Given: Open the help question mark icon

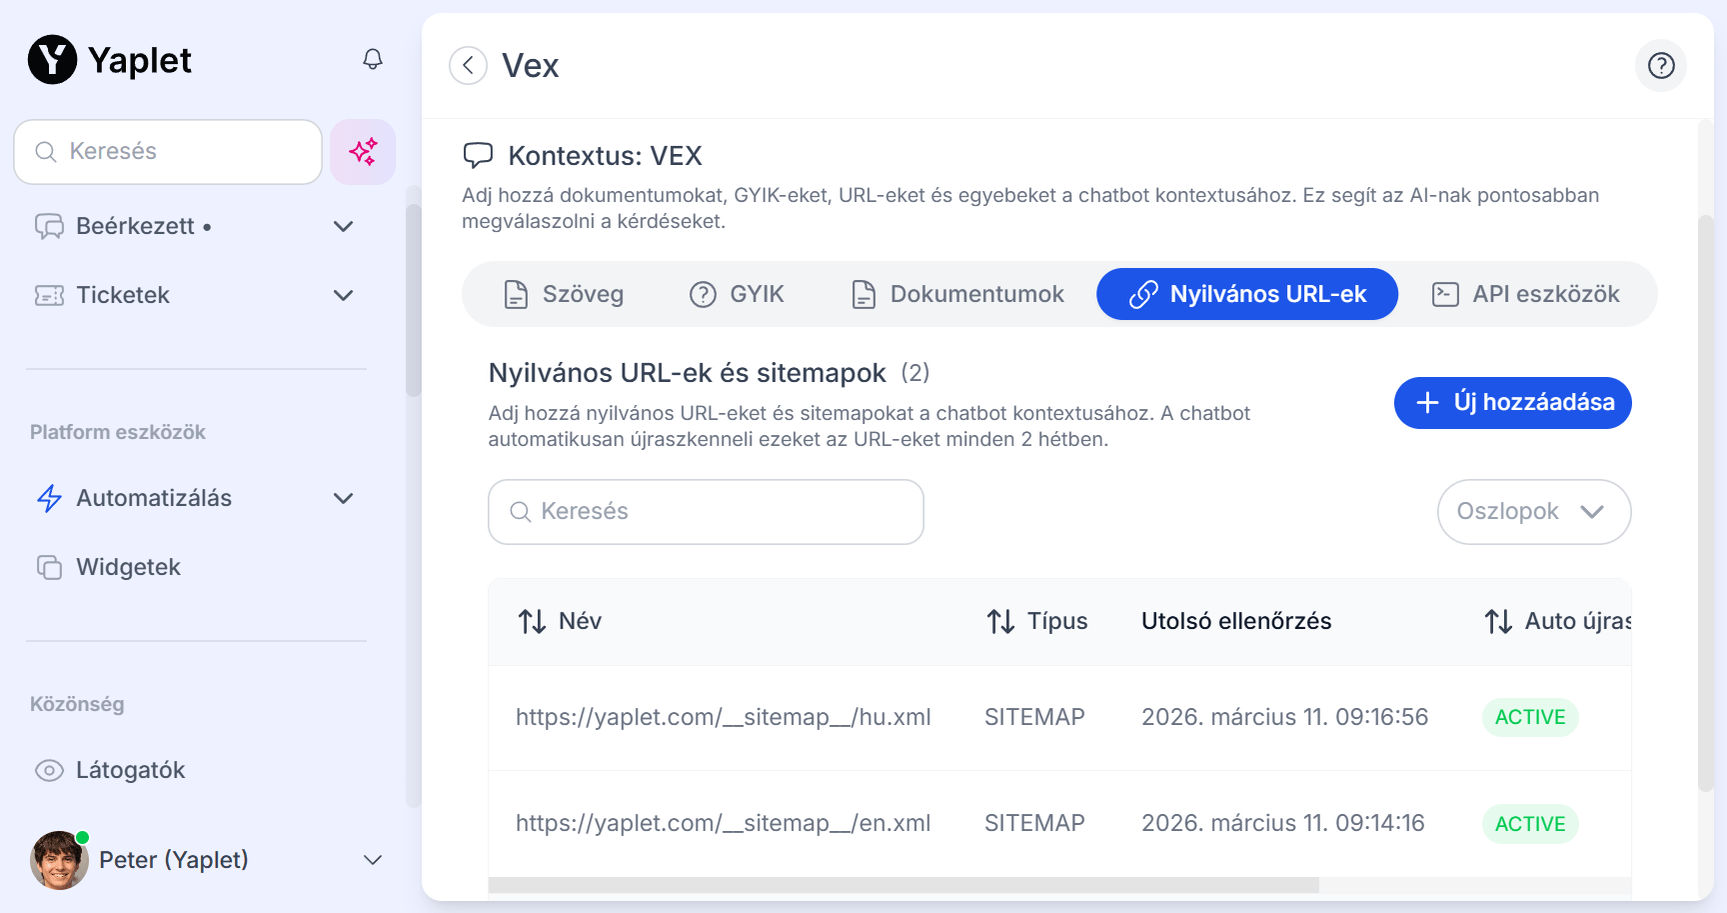Looking at the screenshot, I should pyautogui.click(x=1660, y=66).
